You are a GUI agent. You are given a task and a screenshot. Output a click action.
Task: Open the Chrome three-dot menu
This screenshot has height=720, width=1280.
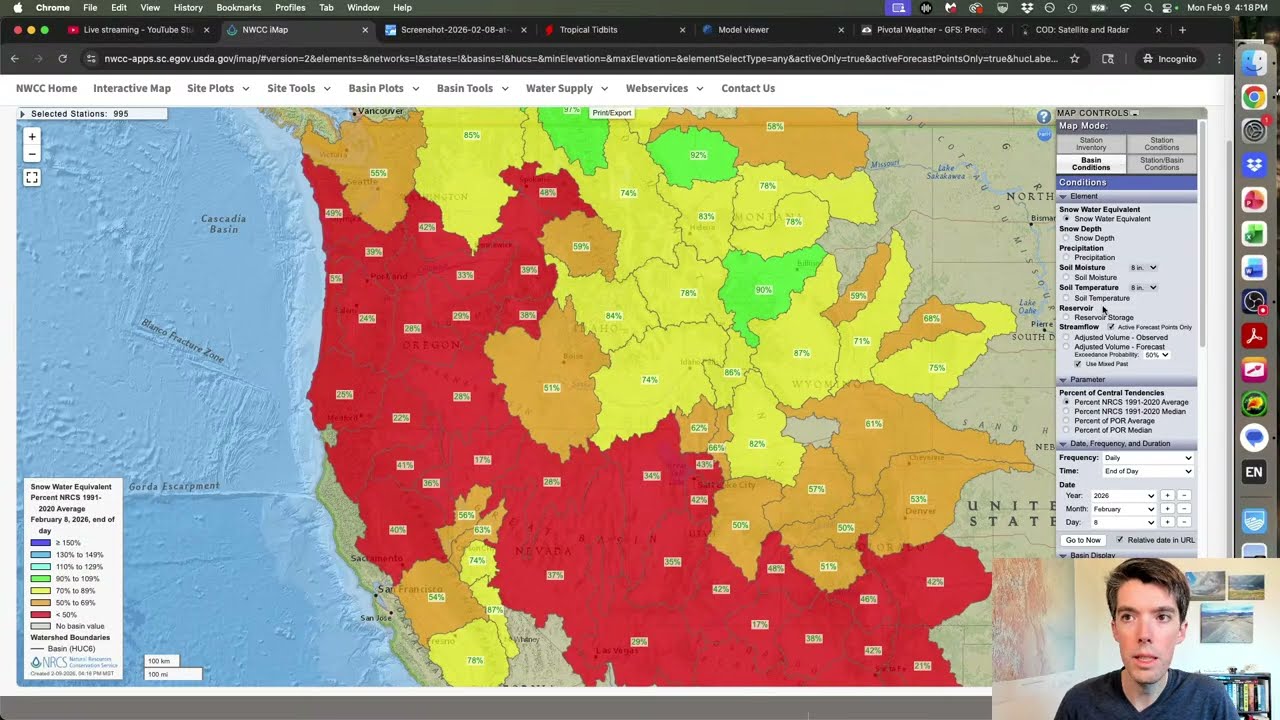(x=1219, y=59)
